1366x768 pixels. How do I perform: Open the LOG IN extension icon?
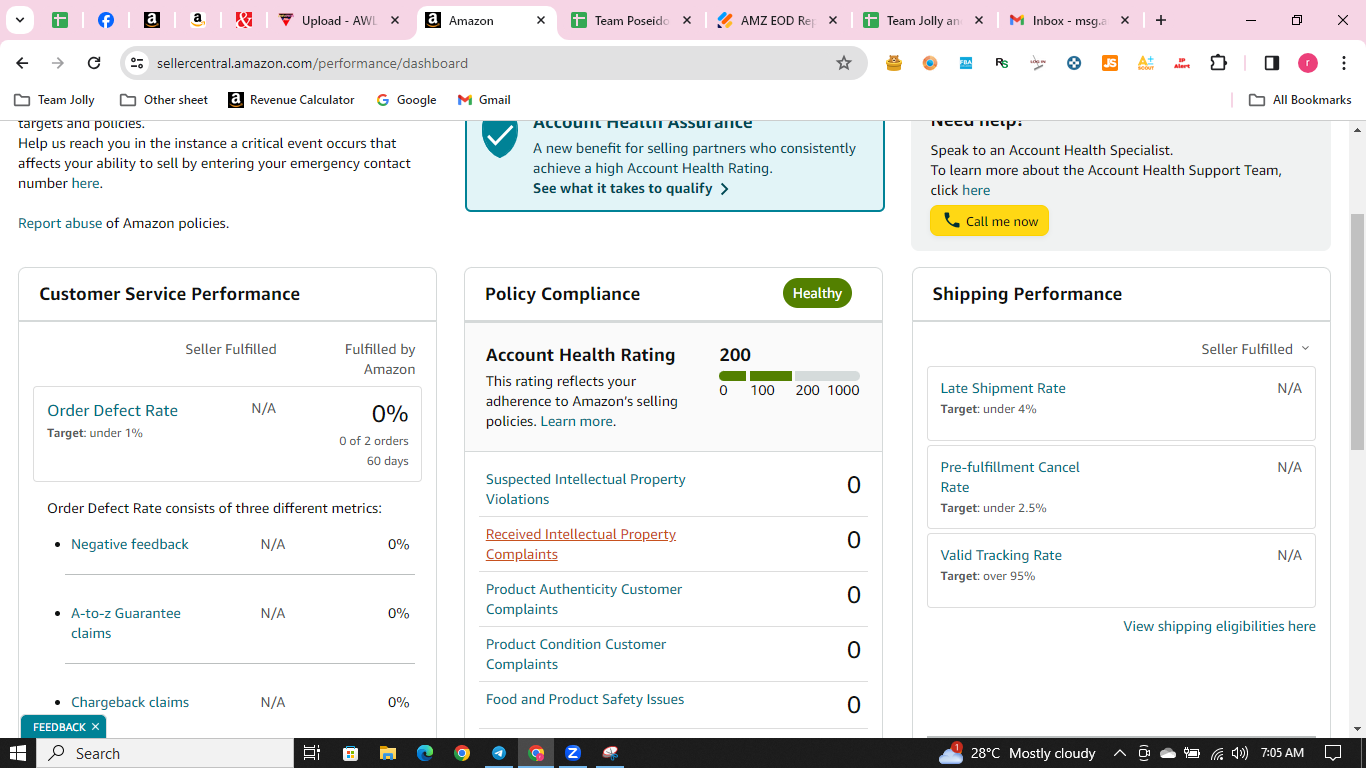click(1038, 63)
